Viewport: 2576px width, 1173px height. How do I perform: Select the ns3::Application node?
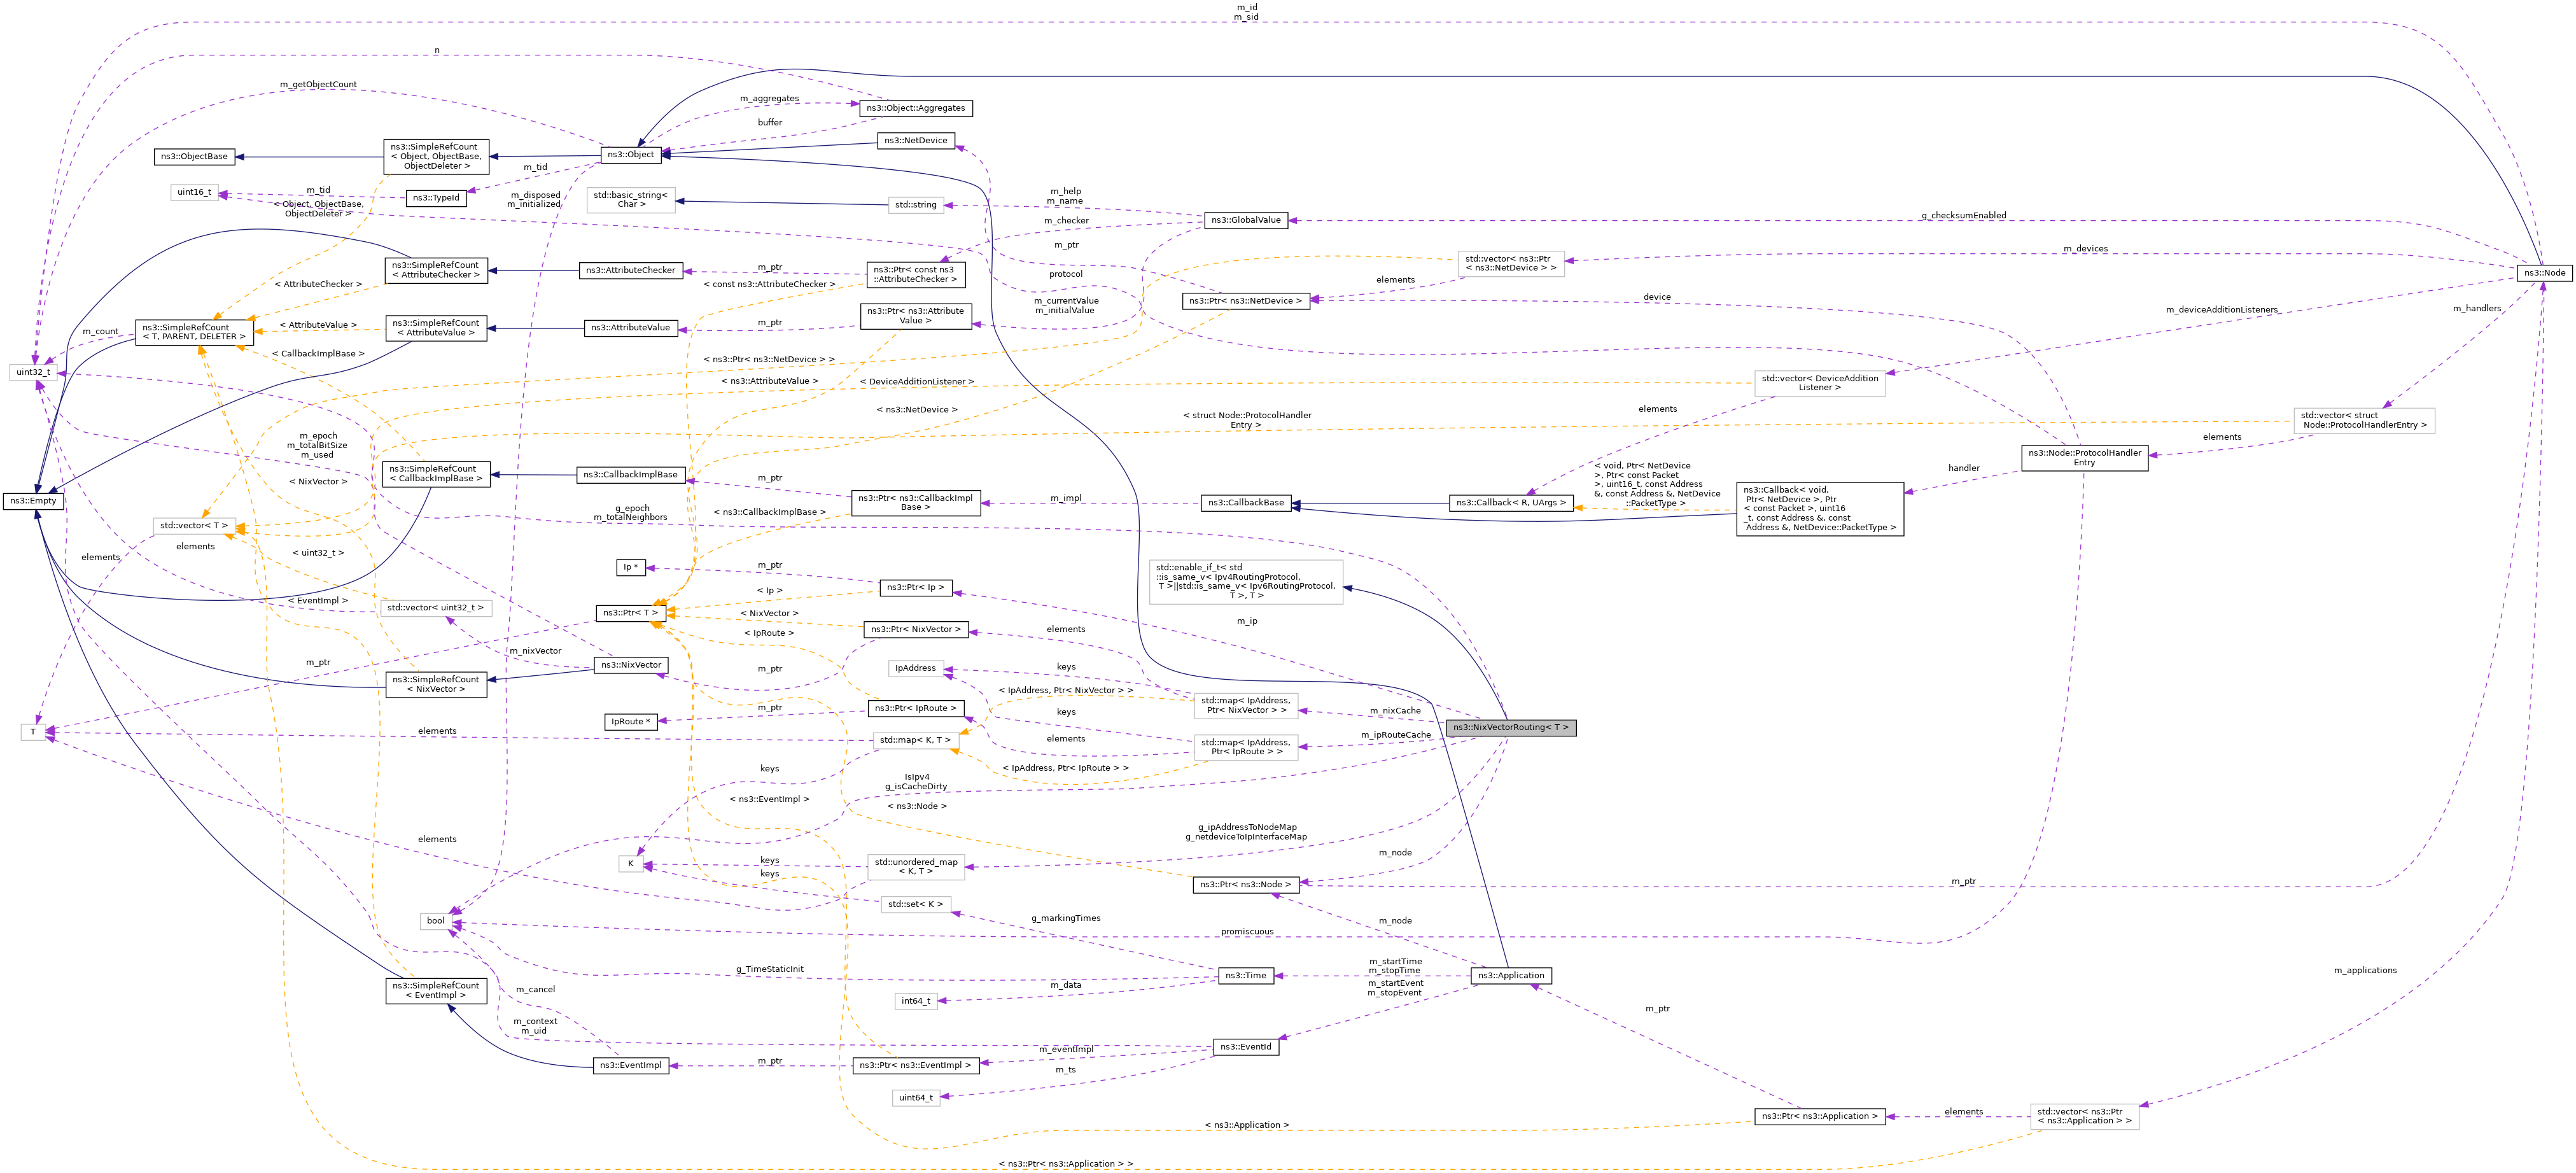1511,975
